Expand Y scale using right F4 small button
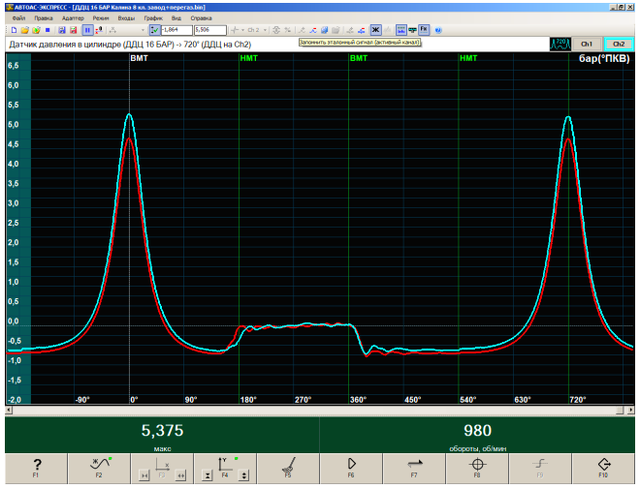Viewport: 640px width, 489px height. (x=244, y=476)
